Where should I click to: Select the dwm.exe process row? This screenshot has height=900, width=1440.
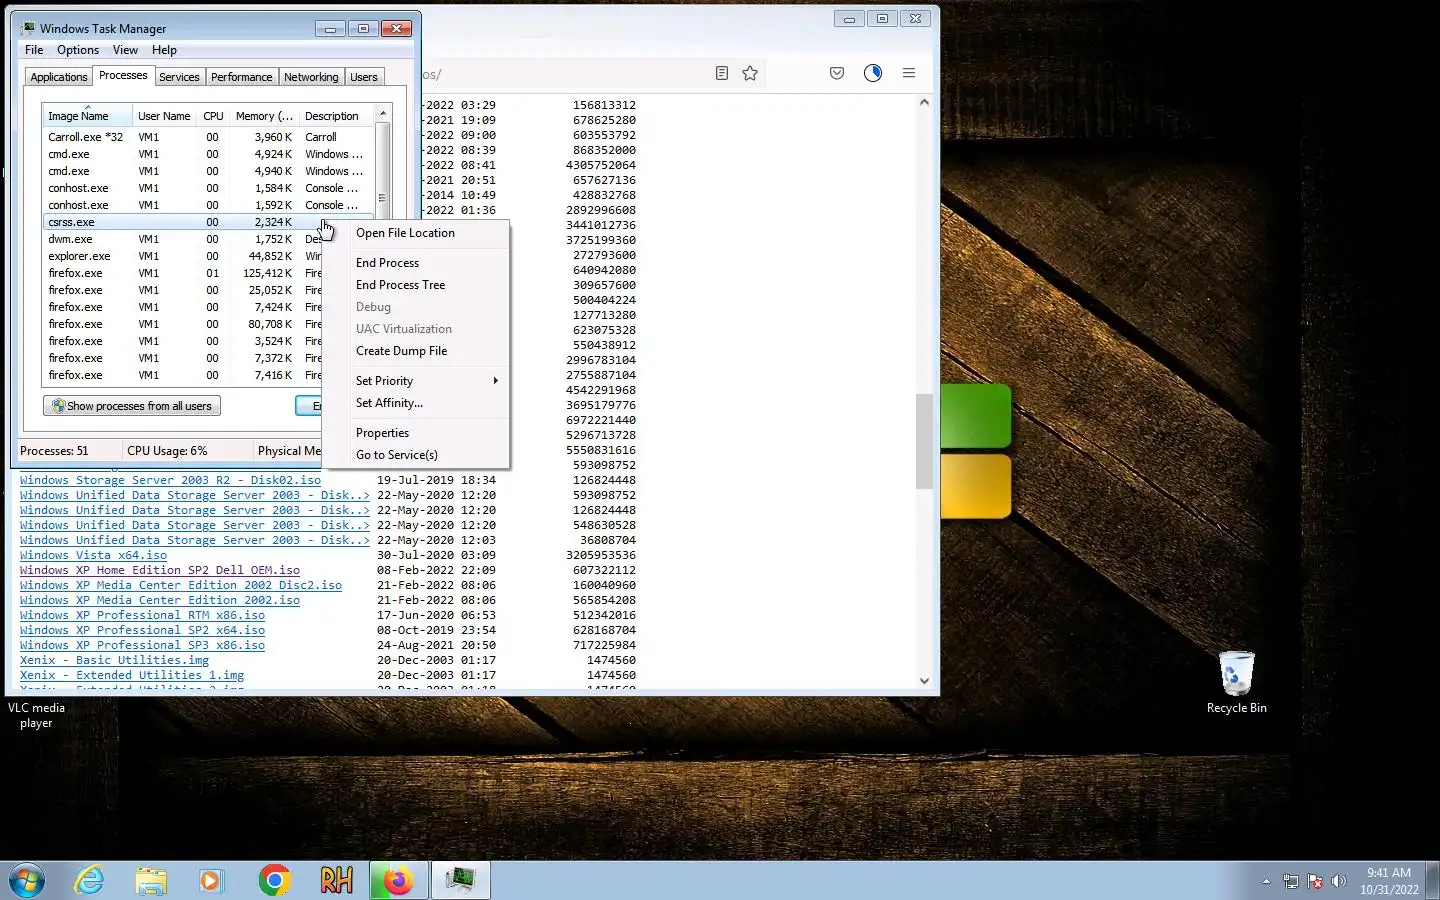point(182,239)
